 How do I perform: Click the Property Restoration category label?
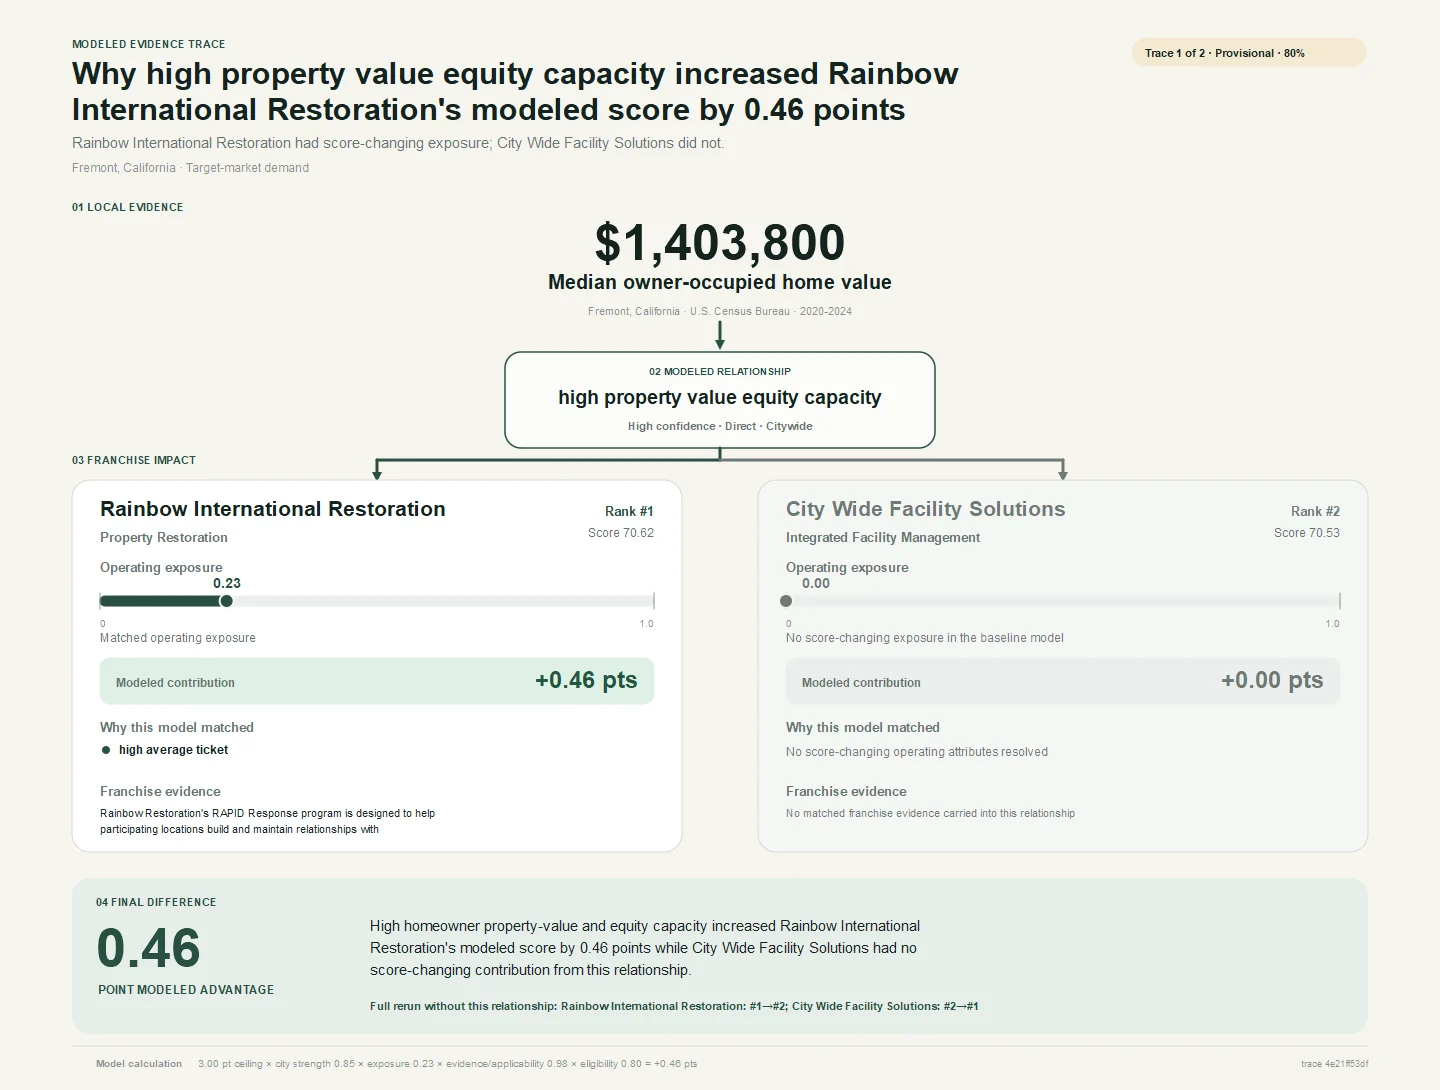(x=164, y=537)
